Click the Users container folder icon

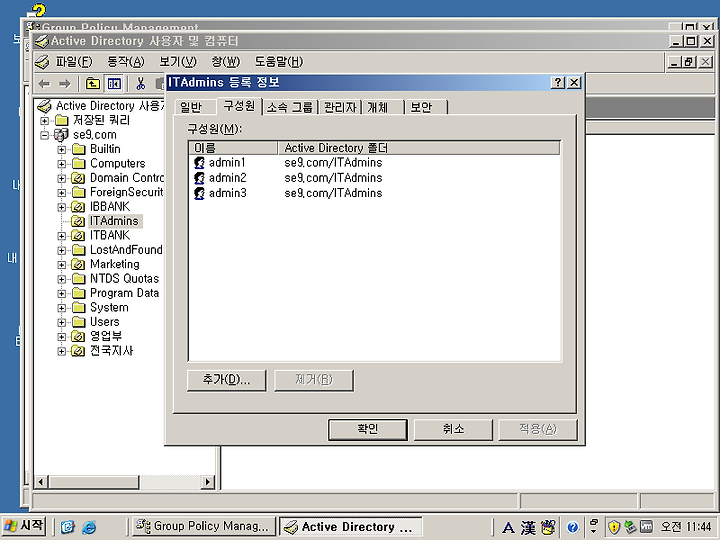(x=79, y=322)
